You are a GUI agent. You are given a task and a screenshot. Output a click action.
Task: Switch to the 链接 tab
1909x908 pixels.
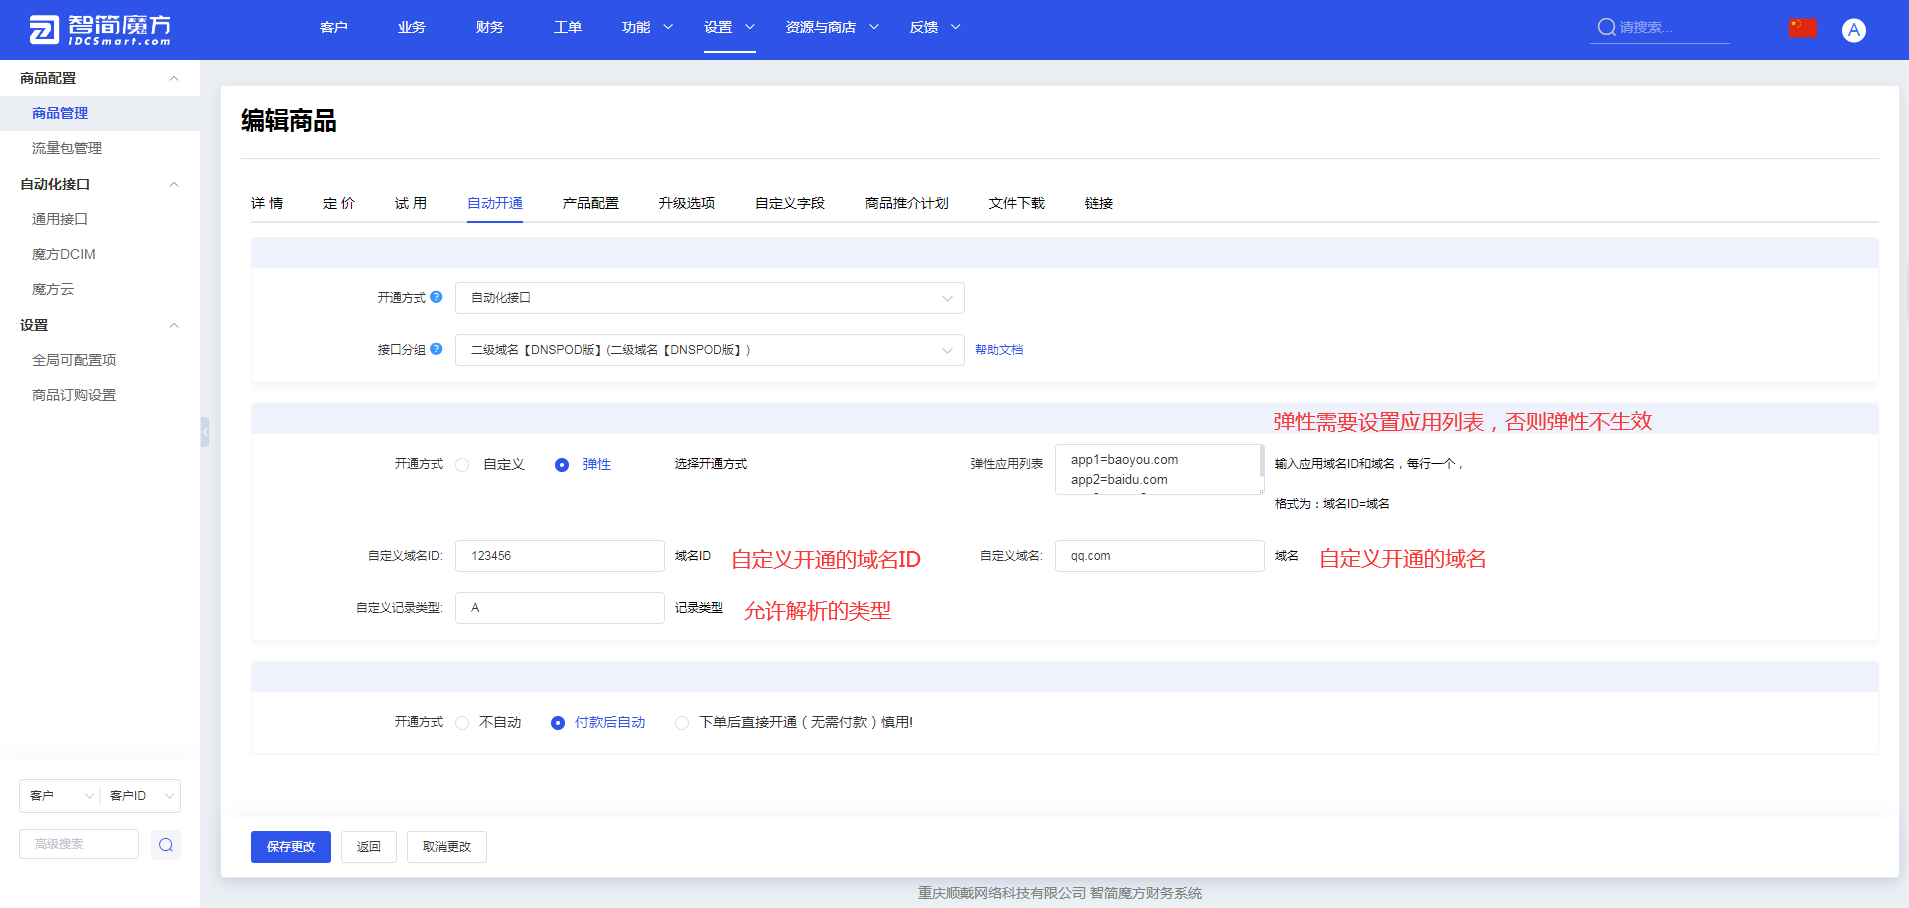point(1099,203)
